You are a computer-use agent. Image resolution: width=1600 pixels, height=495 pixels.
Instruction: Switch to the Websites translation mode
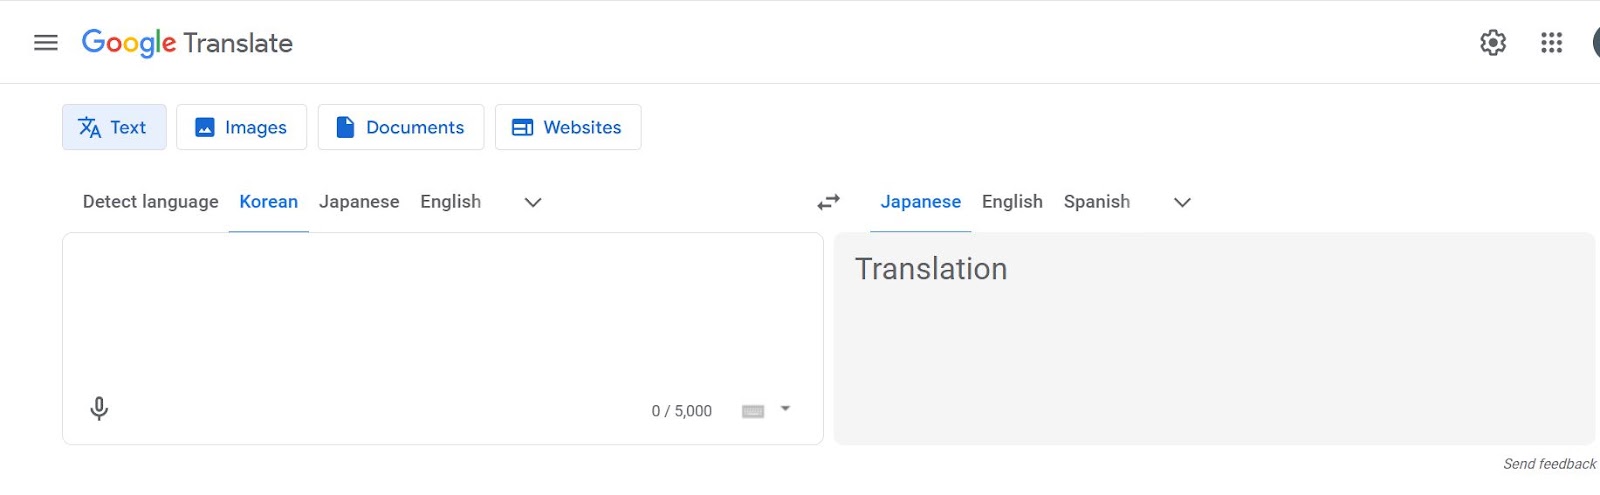567,128
